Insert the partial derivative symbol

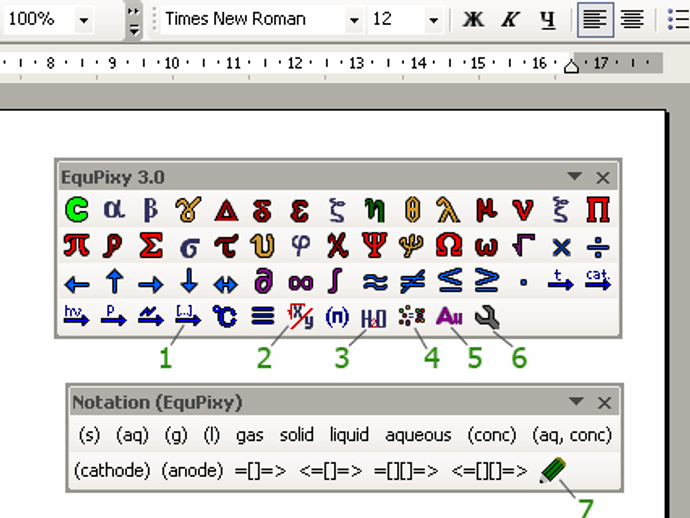click(x=263, y=281)
